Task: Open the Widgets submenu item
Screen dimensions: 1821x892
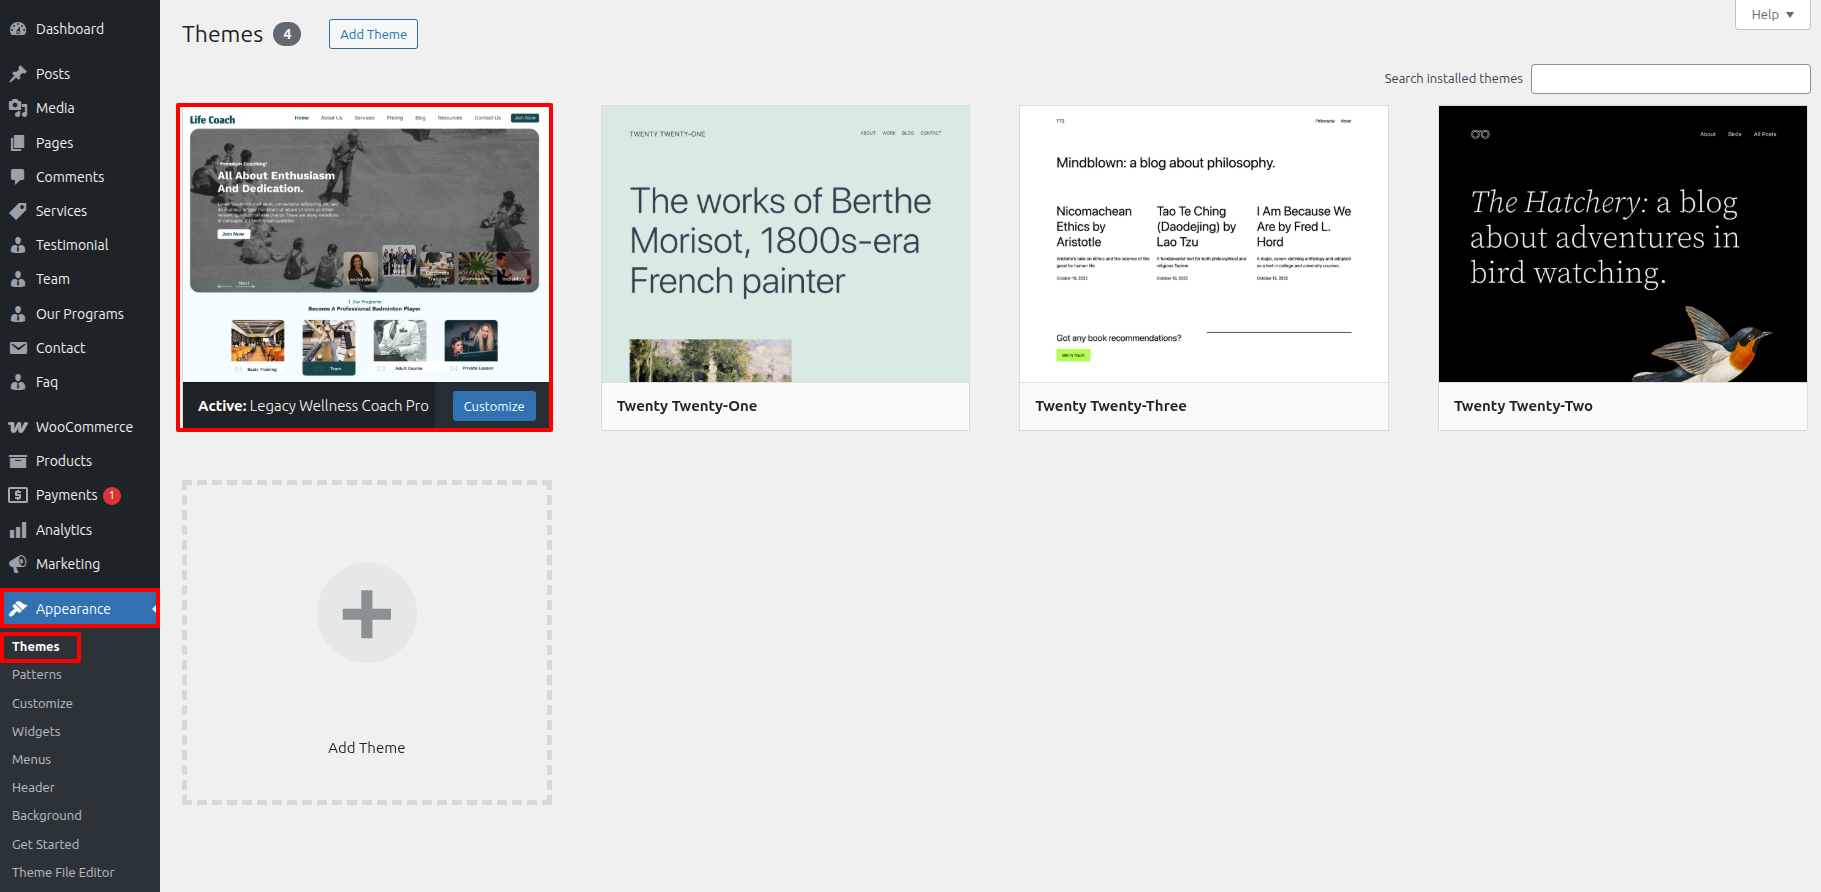Action: (36, 732)
